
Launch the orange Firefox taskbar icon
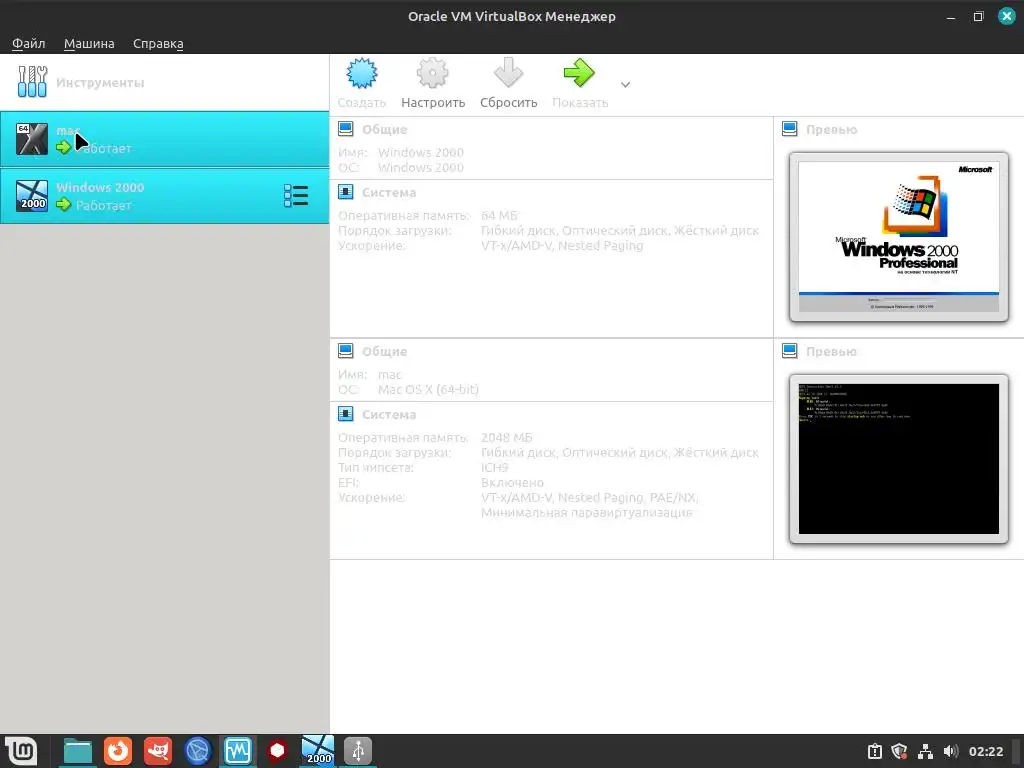(x=118, y=751)
